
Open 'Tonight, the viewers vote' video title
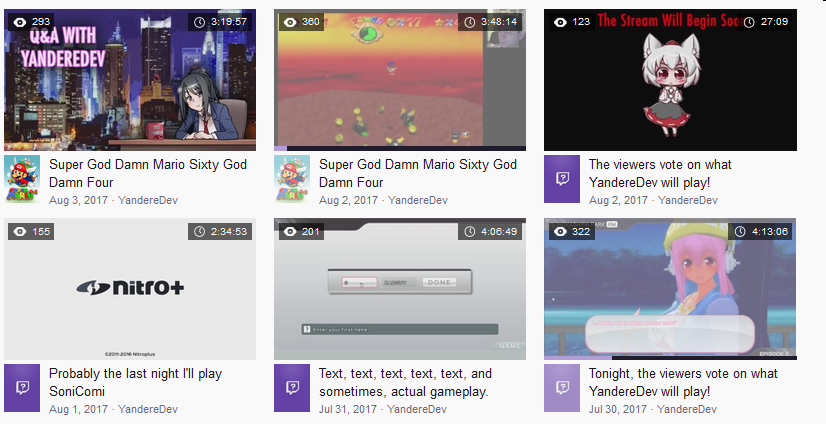point(683,382)
